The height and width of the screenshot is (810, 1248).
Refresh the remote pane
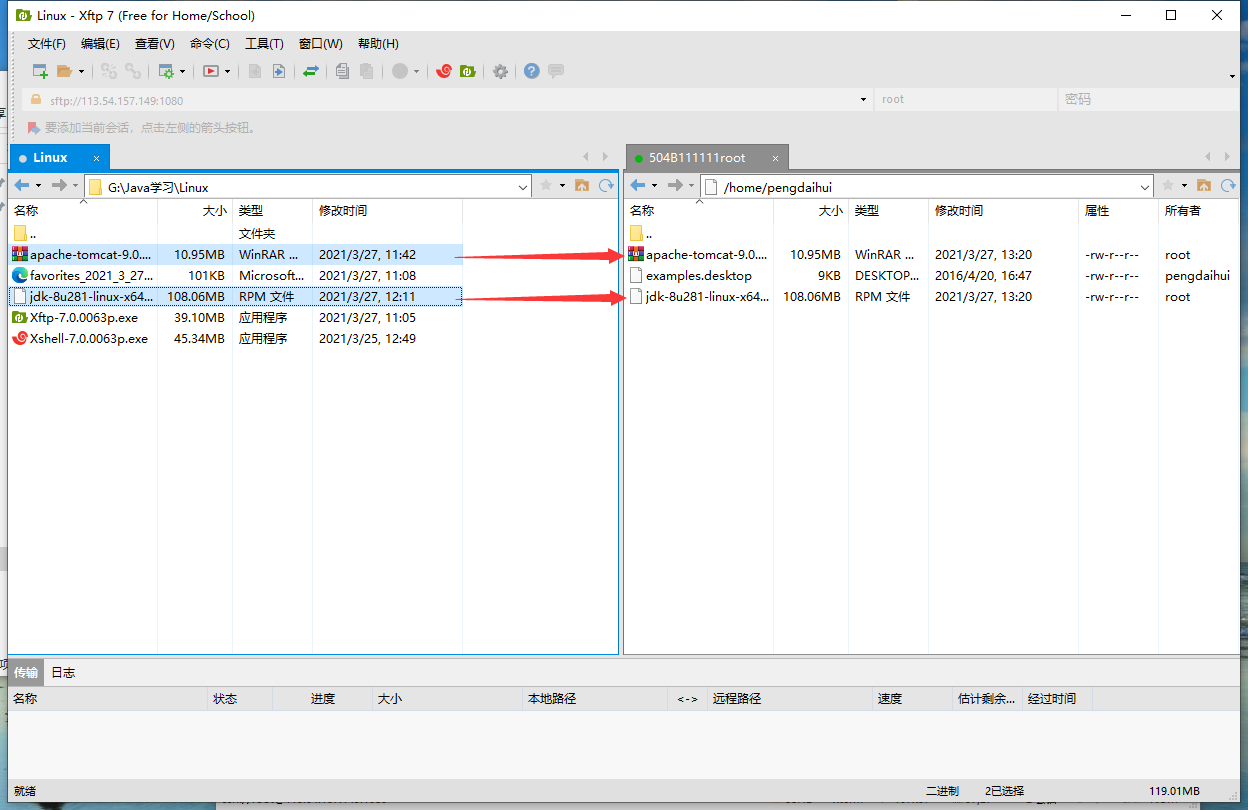coord(1227,185)
